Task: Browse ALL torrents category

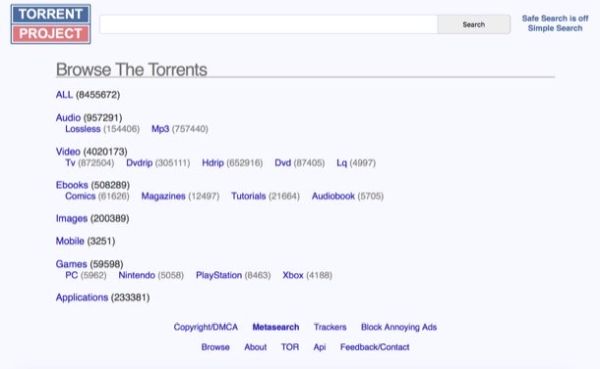Action: coord(64,95)
